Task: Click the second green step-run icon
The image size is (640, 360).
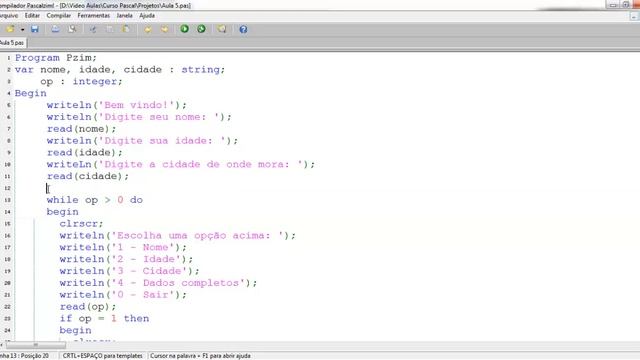Action: [201, 29]
